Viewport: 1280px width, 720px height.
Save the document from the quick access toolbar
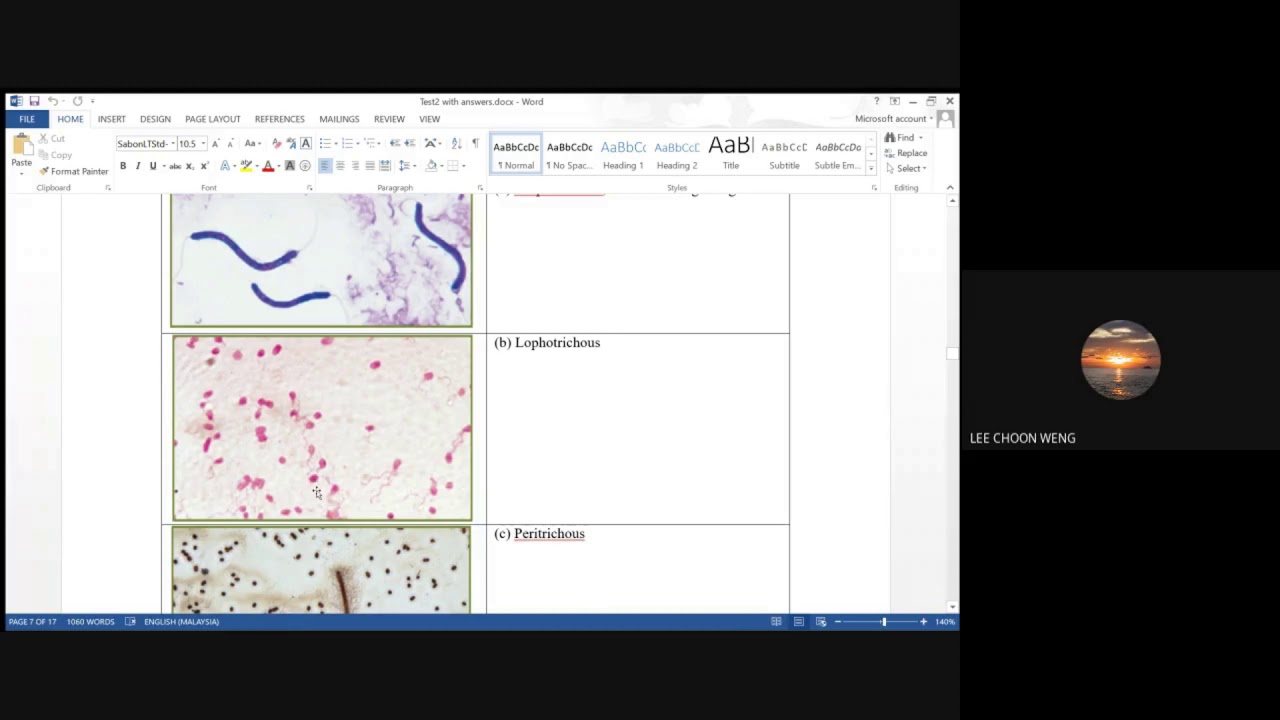(34, 101)
